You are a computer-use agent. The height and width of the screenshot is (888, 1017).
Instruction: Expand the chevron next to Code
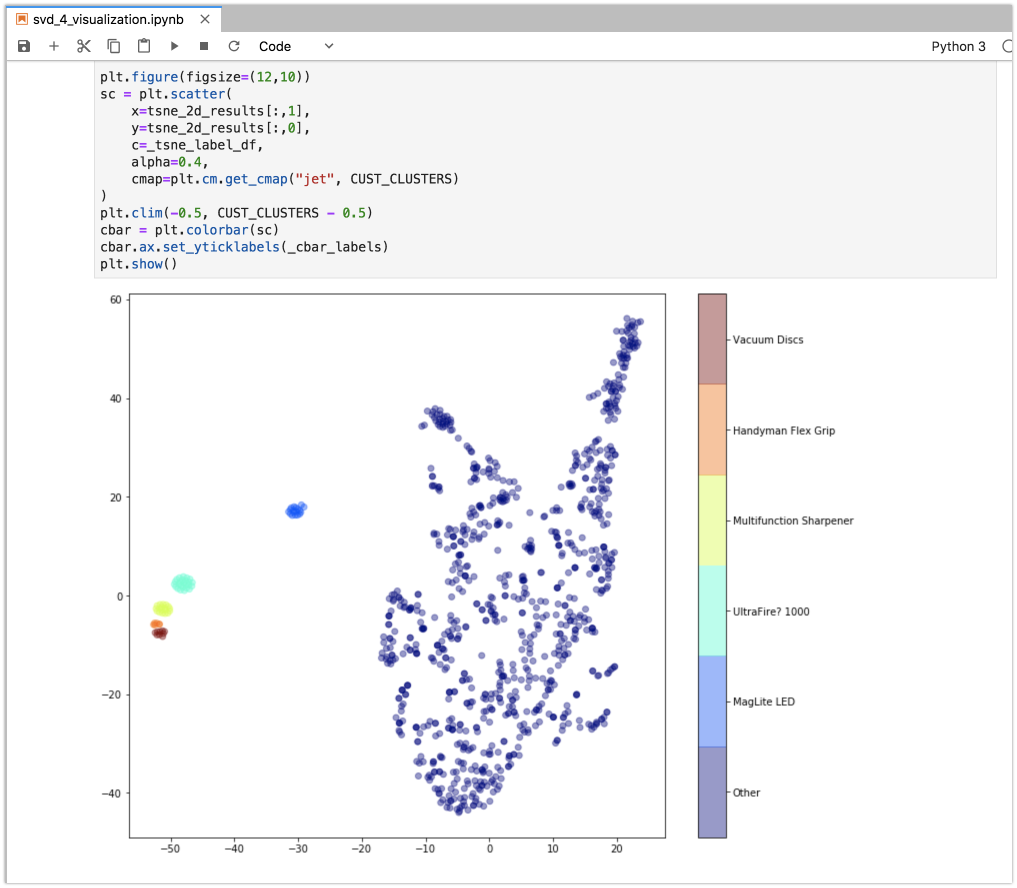327,46
